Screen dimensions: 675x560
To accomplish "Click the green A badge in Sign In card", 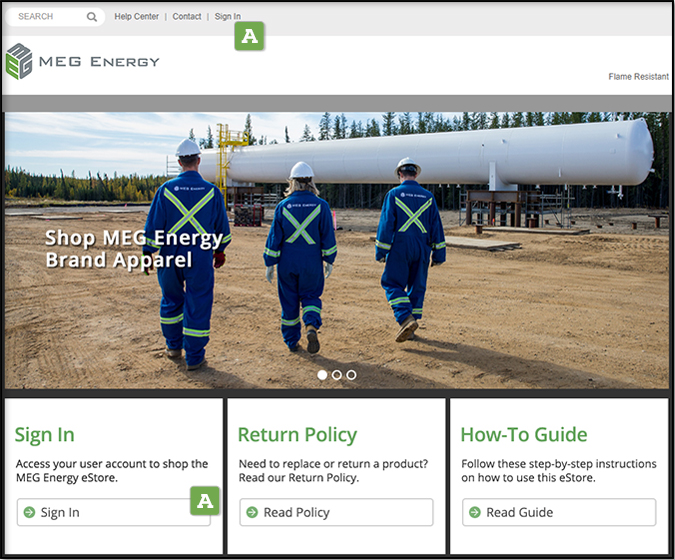I will pyautogui.click(x=205, y=500).
